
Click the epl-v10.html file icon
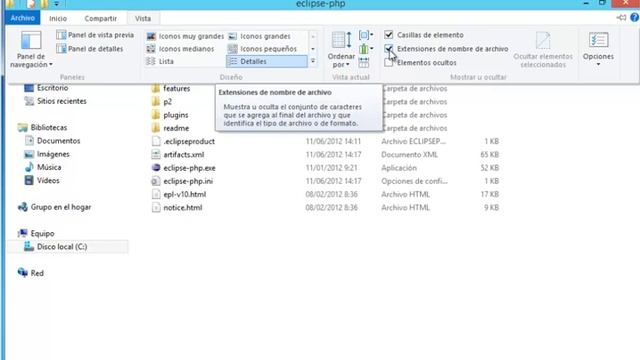pyautogui.click(x=156, y=194)
